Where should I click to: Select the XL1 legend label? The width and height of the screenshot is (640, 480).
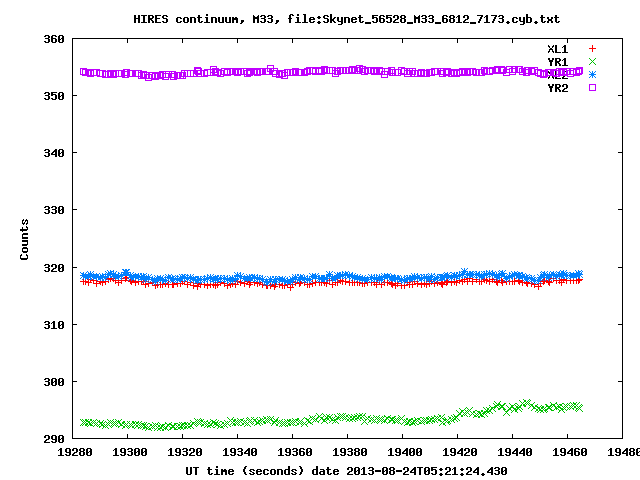[x=558, y=49]
